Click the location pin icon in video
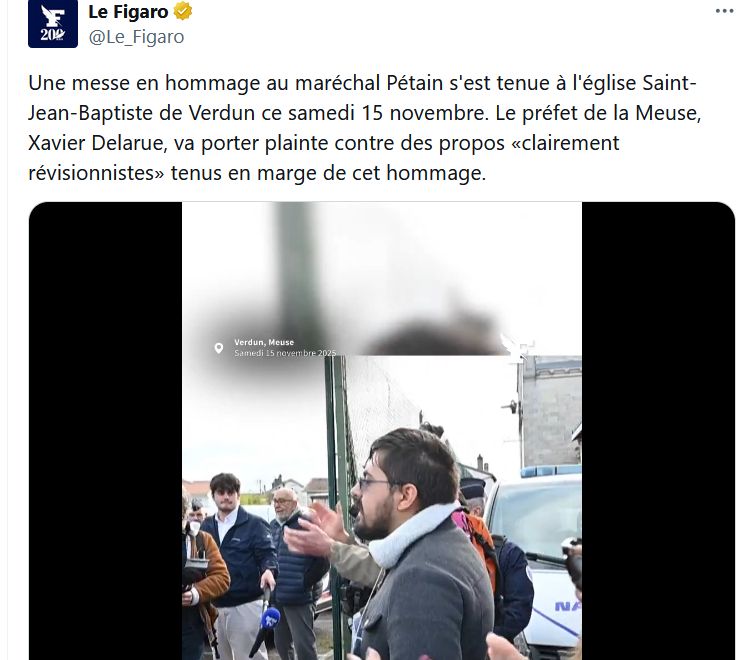The height and width of the screenshot is (660, 751). [218, 348]
